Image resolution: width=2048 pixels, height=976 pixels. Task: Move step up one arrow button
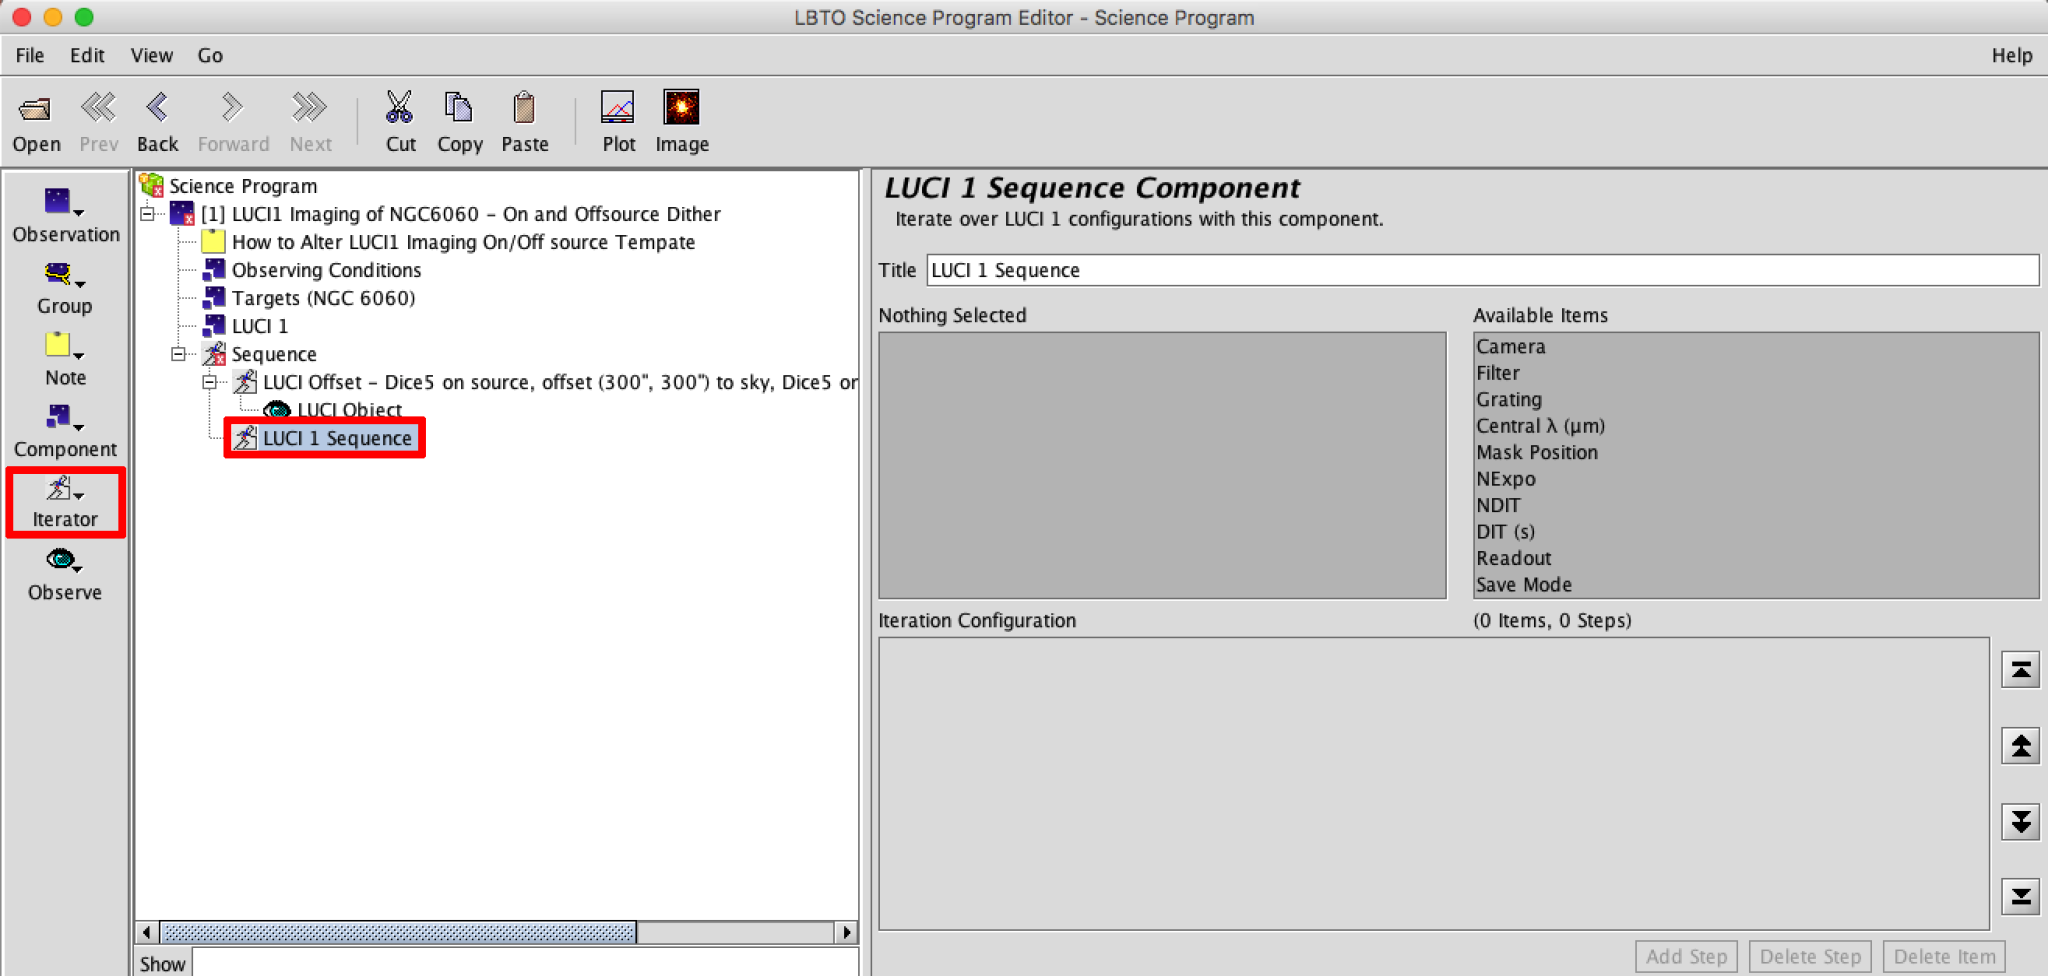pyautogui.click(x=2020, y=746)
